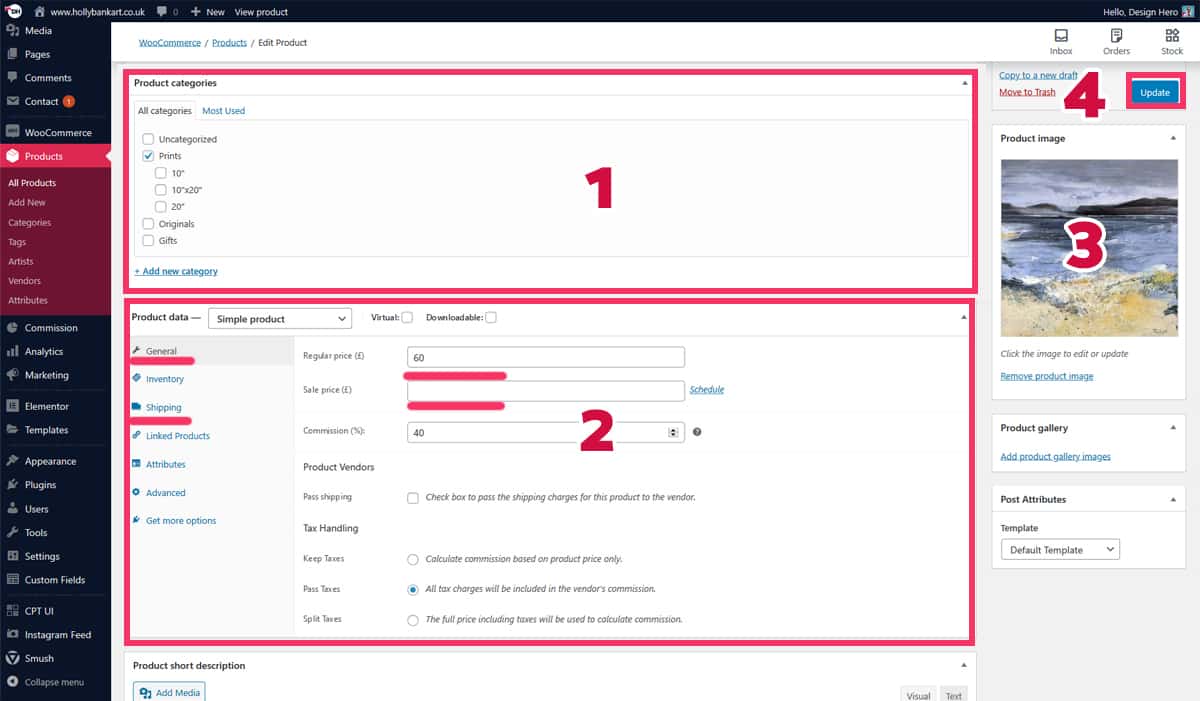The height and width of the screenshot is (701, 1200).
Task: Open the Default Template dropdown
Action: pos(1060,550)
